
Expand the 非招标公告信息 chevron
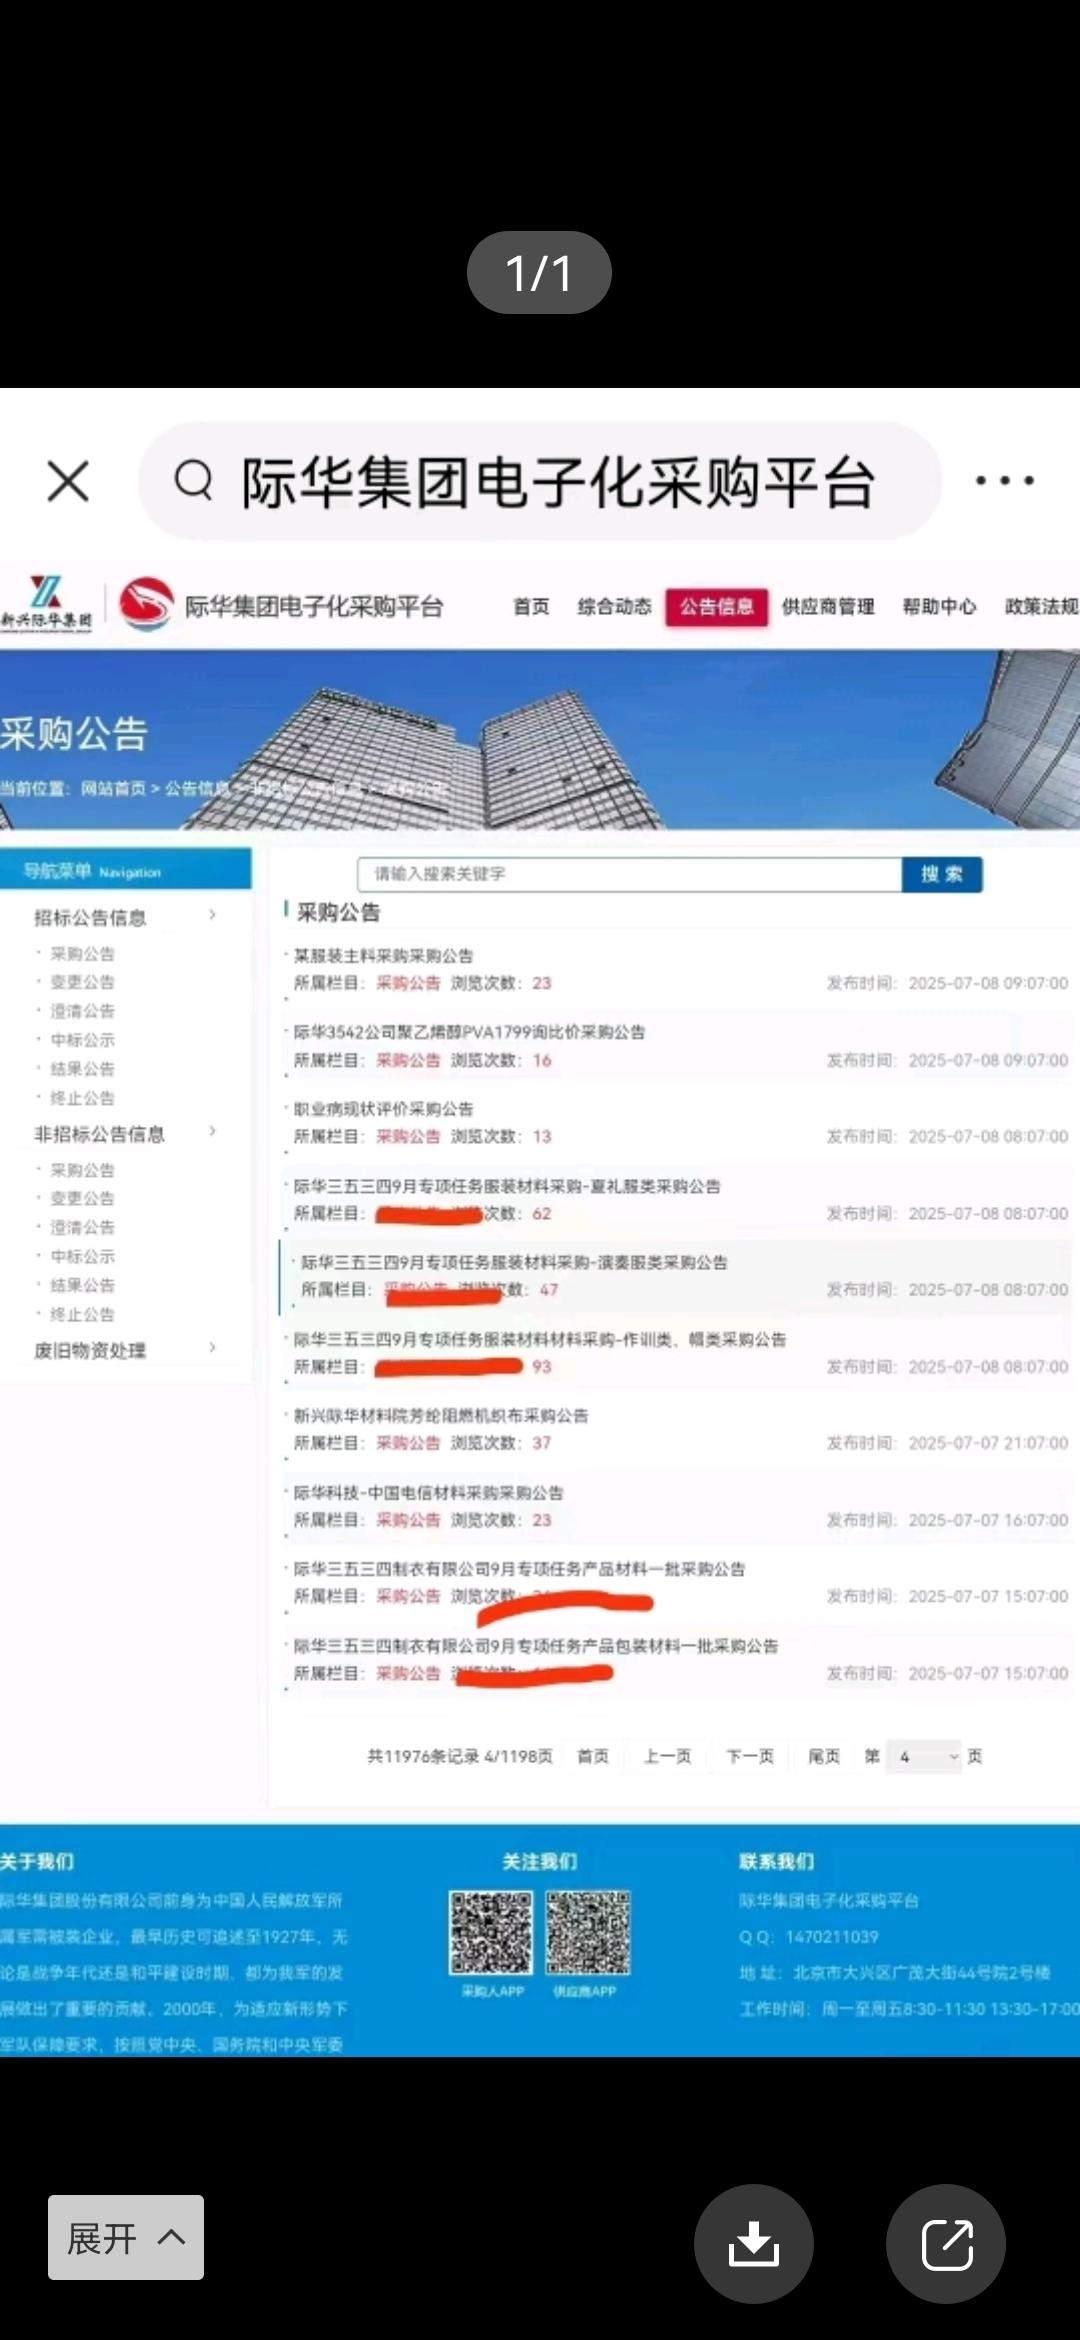(212, 1131)
